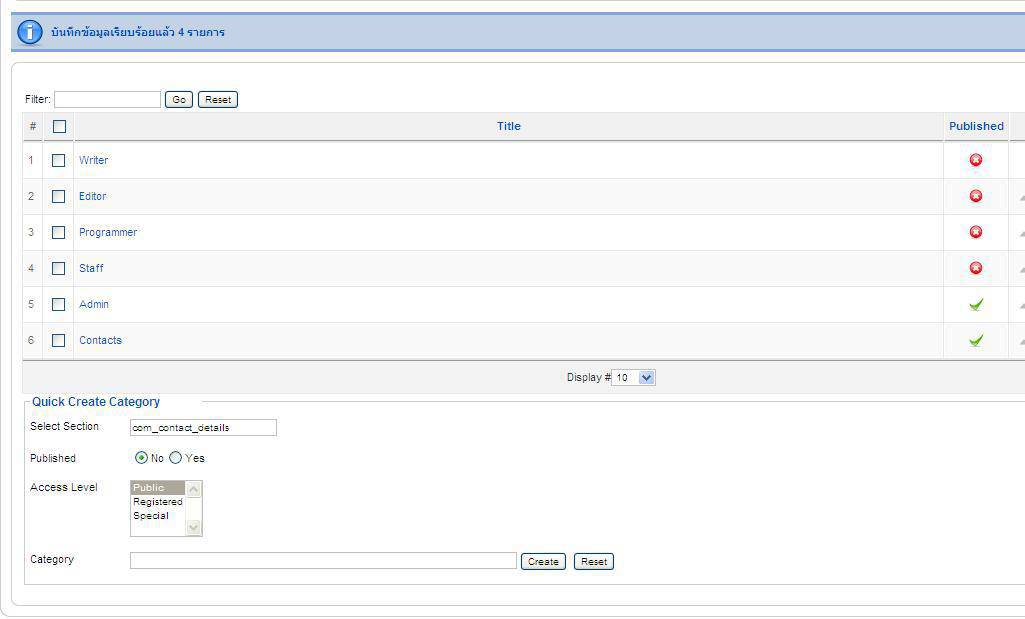Click the Quick Create Category heading
Image resolution: width=1025 pixels, height=619 pixels.
coord(96,402)
